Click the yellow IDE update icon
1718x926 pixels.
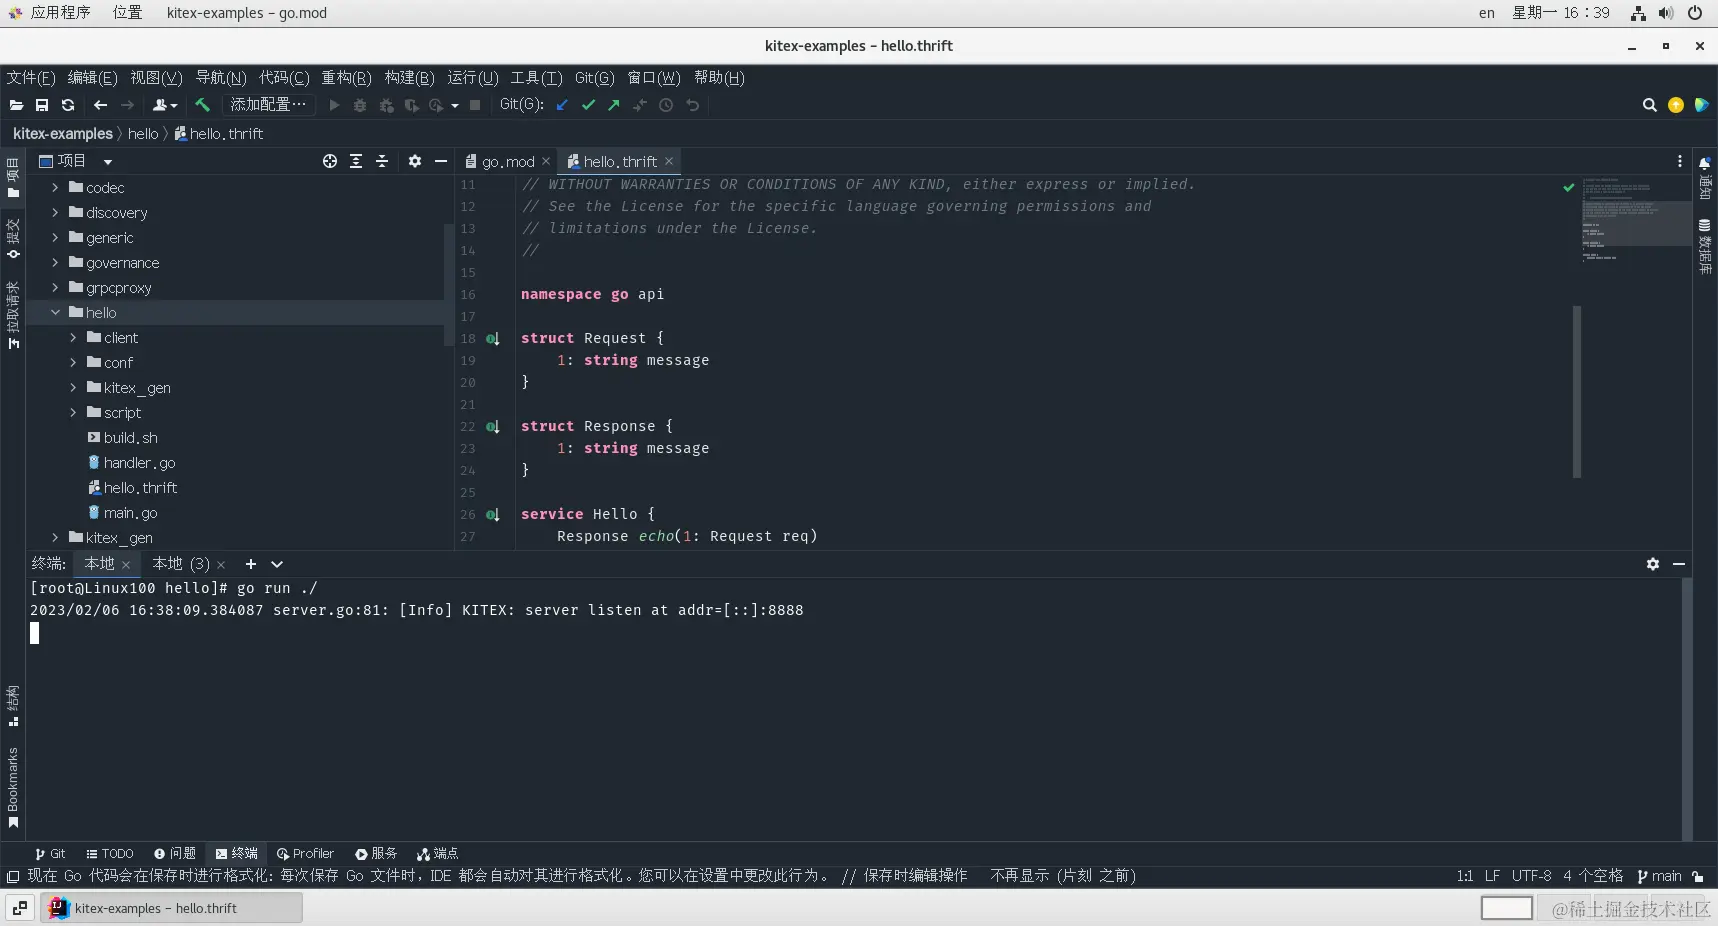(1676, 105)
